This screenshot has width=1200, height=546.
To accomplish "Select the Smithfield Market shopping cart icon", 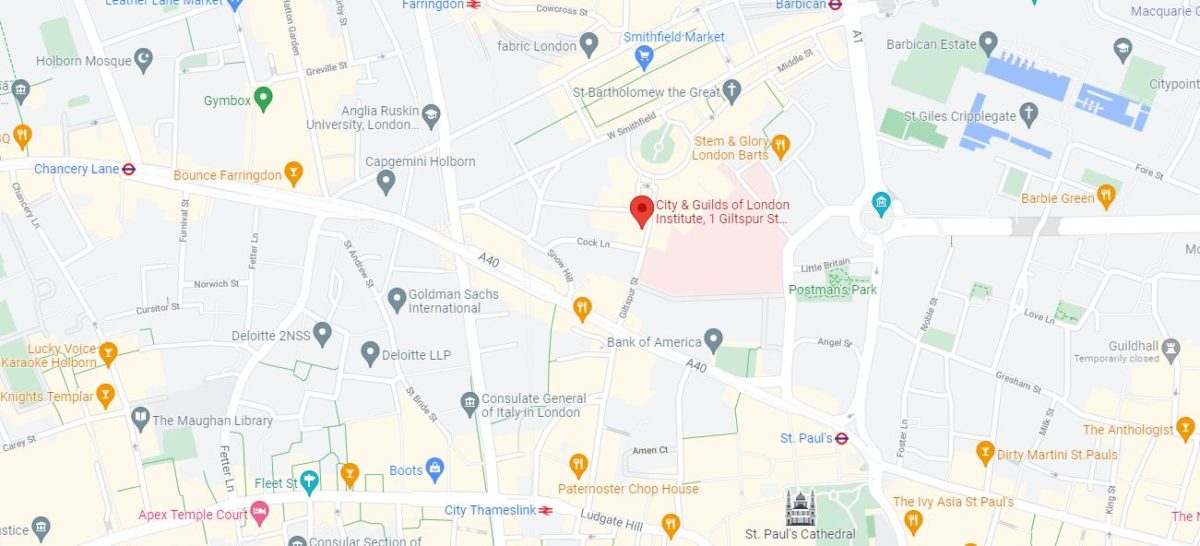I will 645,59.
